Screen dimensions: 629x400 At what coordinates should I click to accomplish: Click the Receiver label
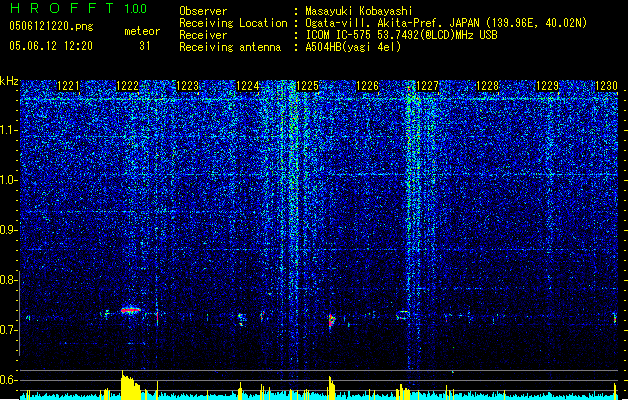(203, 35)
